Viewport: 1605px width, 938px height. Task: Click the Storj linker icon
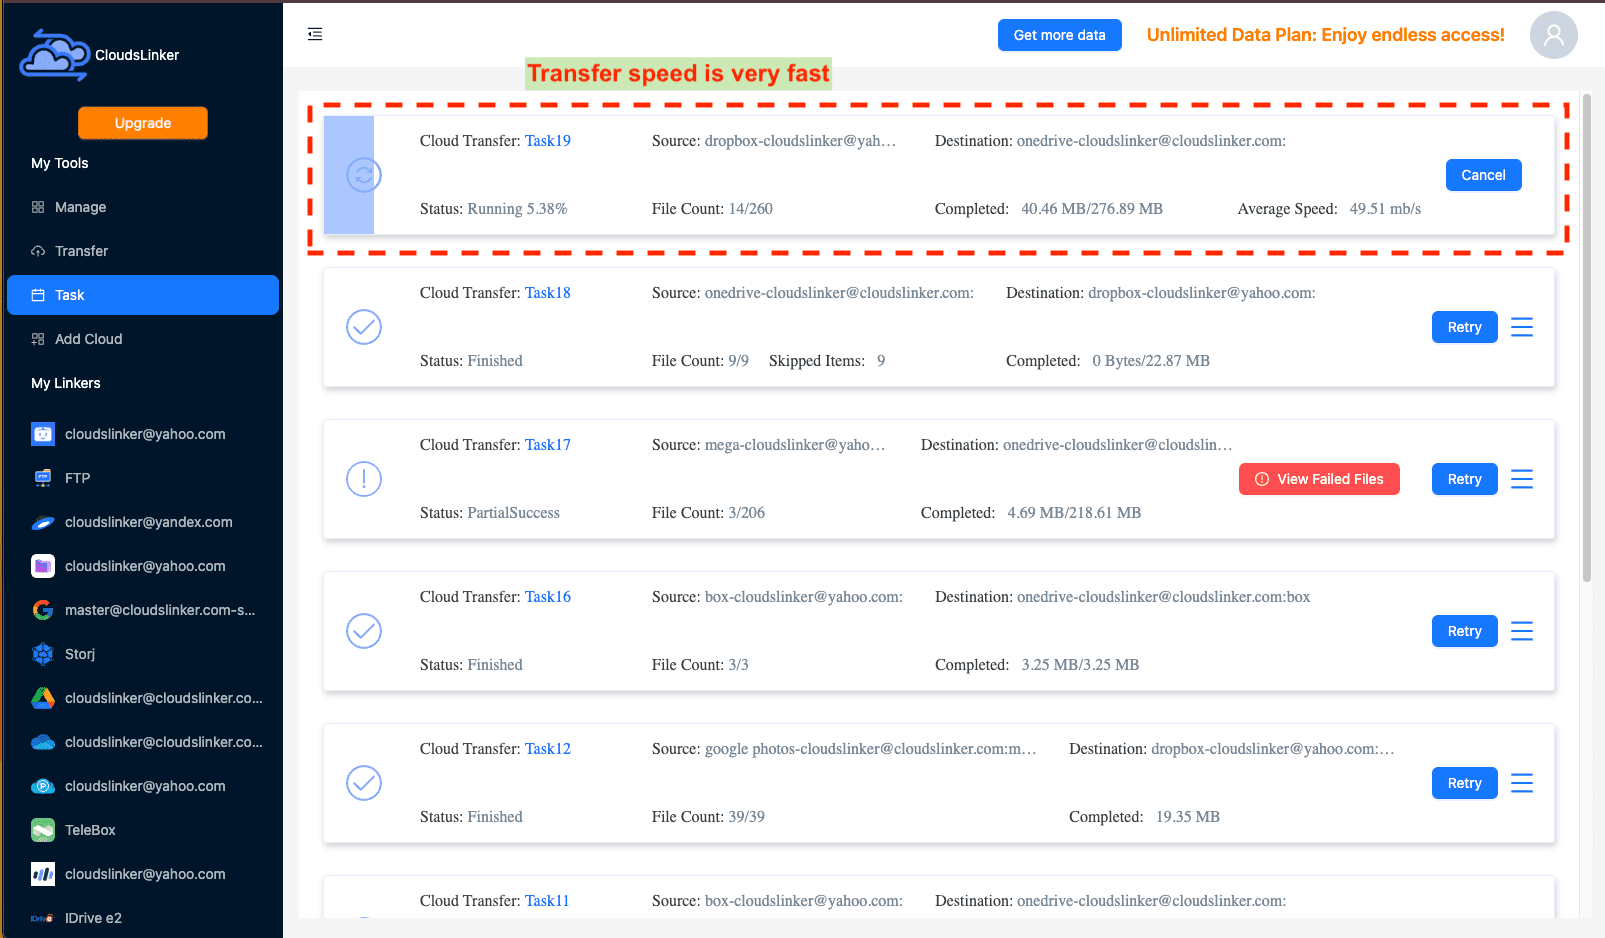tap(43, 654)
